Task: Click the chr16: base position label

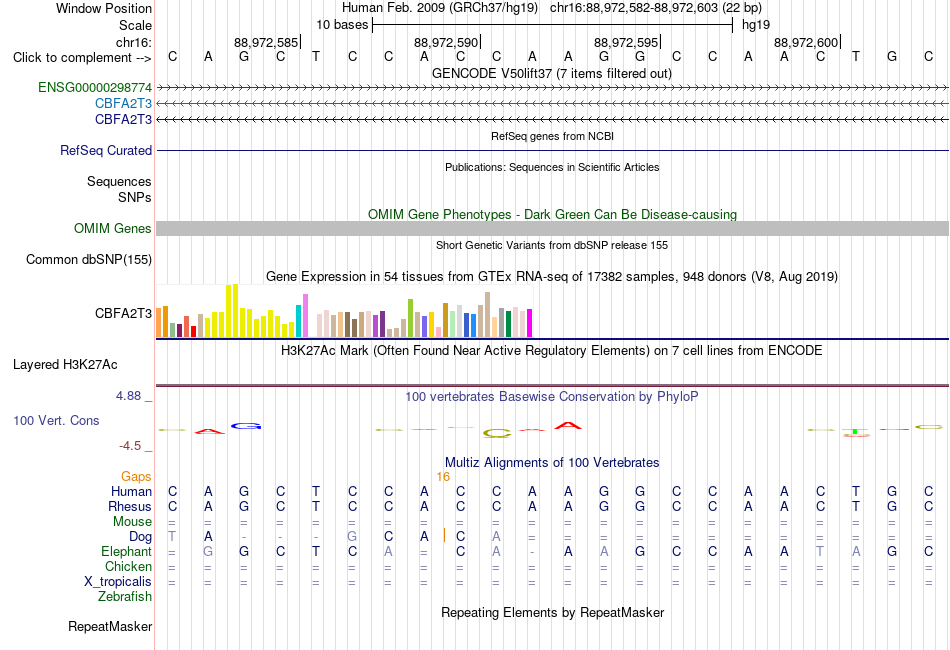Action: click(133, 42)
